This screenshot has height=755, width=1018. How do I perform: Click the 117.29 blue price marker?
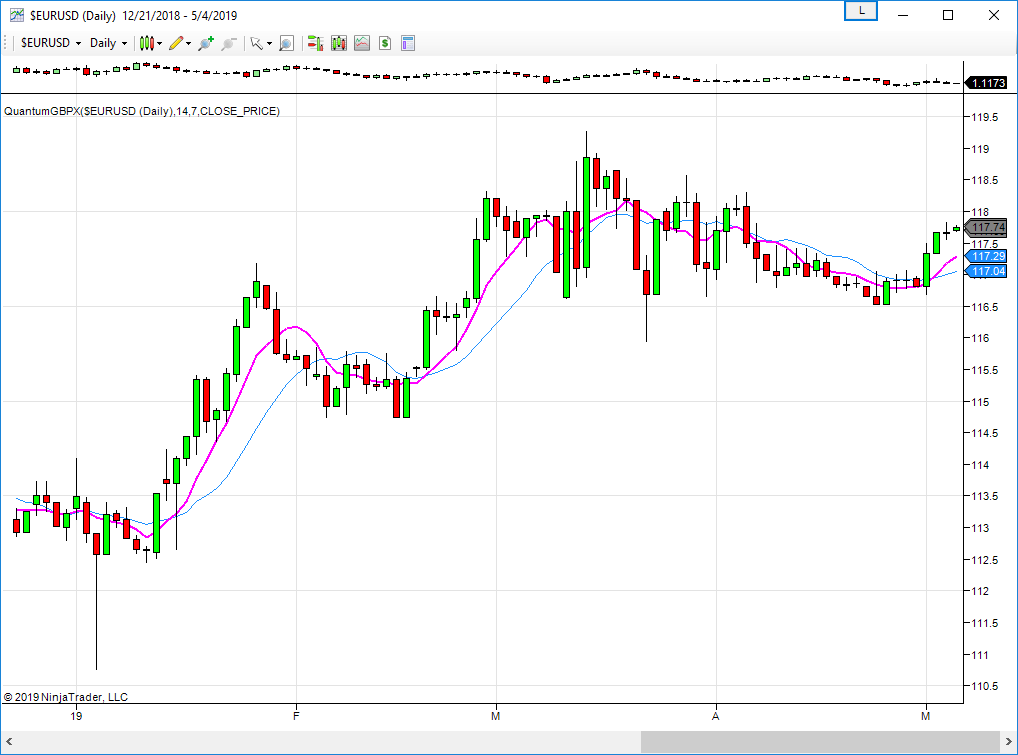(986, 256)
